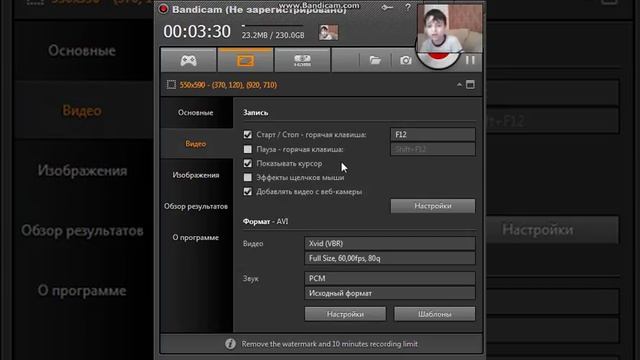Toggle Старт / Стоп hotkey checkbox

coord(248,134)
